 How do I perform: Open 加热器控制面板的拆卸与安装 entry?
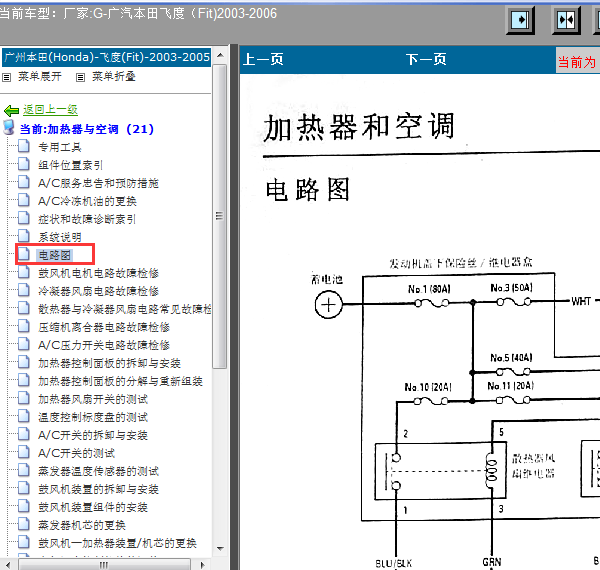109,363
